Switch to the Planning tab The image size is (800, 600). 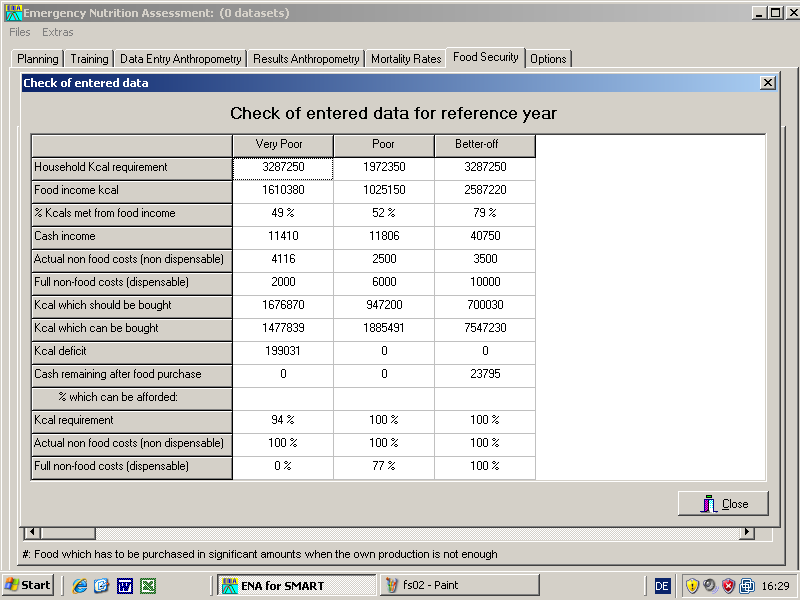(x=38, y=59)
